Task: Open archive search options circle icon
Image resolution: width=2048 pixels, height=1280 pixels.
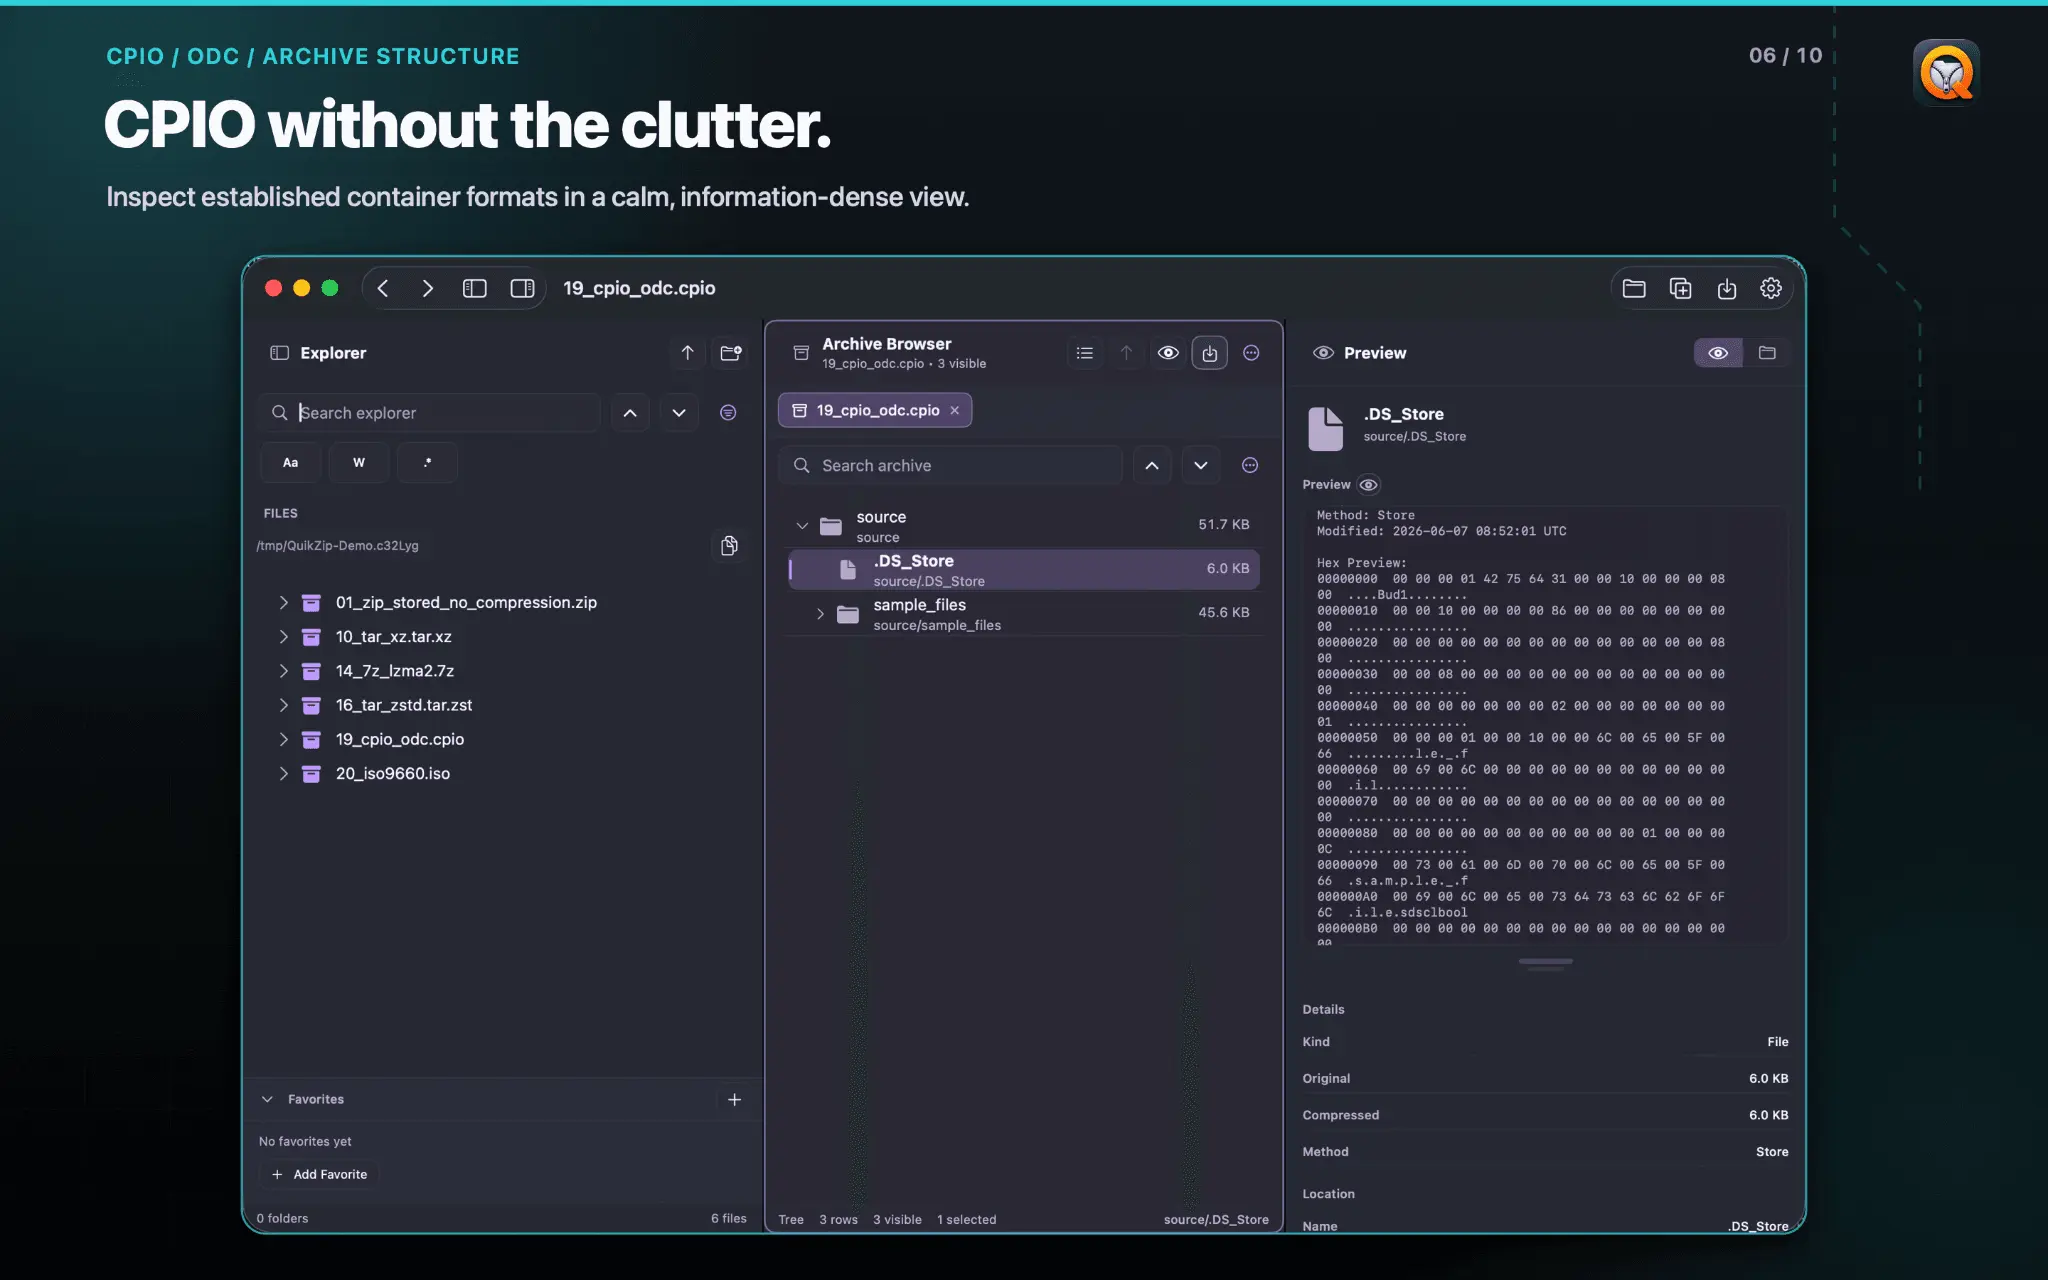Action: (x=1250, y=465)
